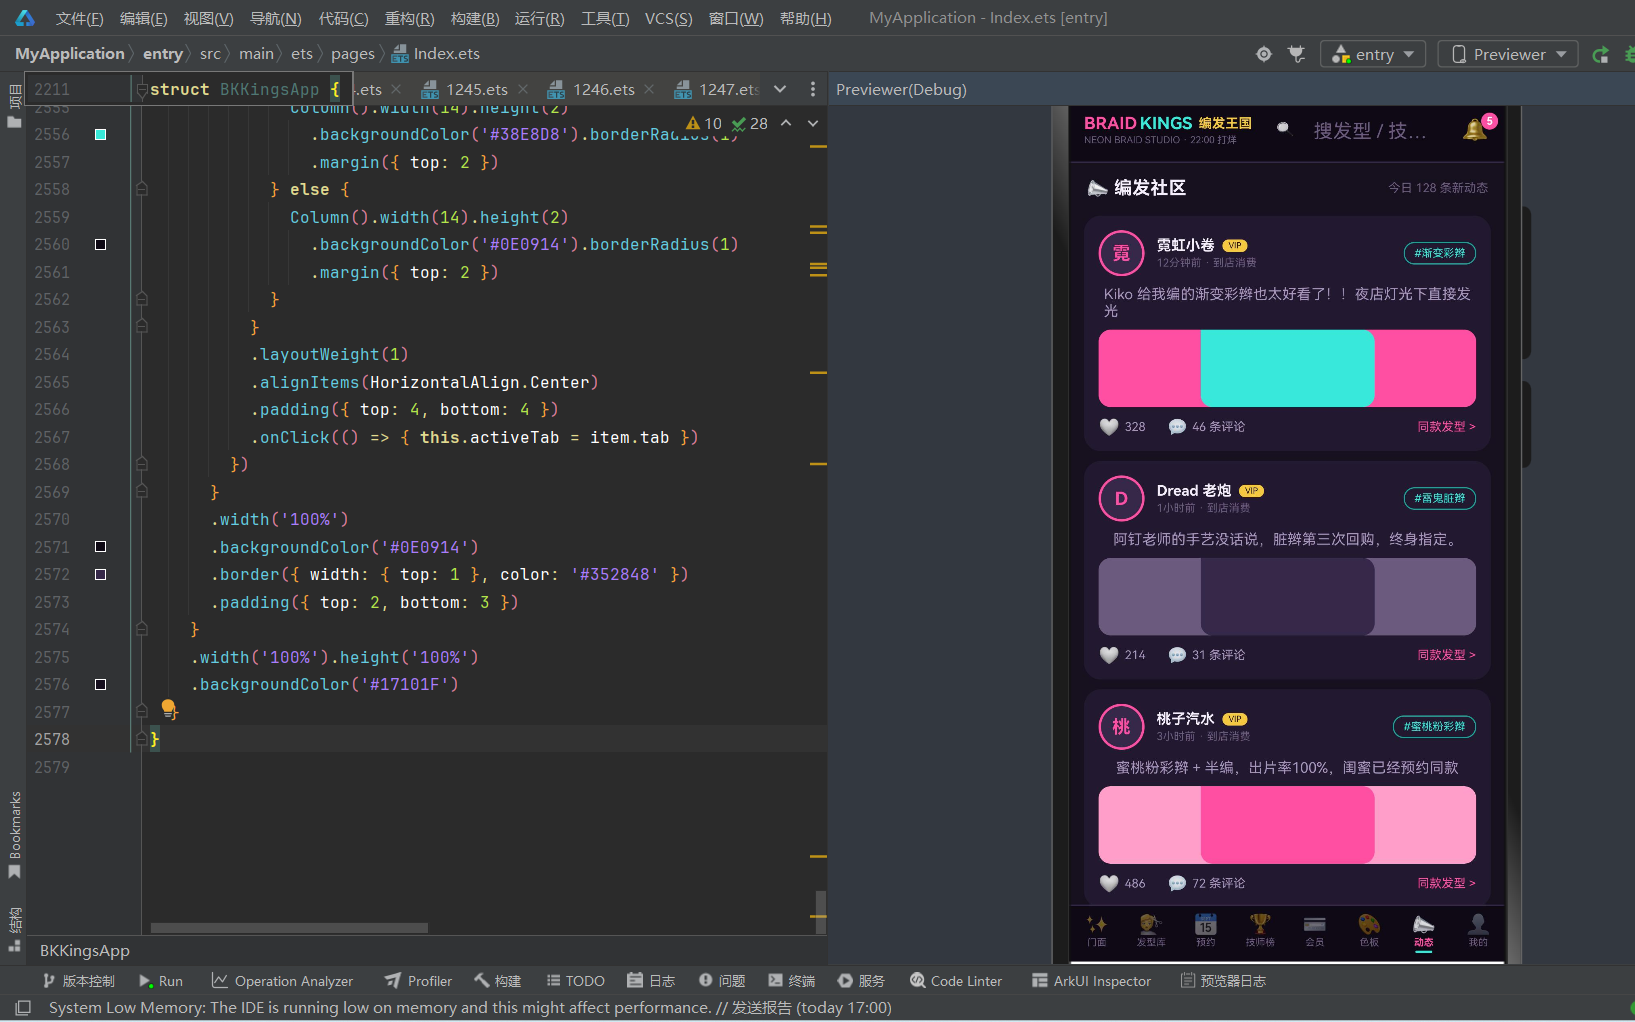The image size is (1635, 1022).
Task: Click the avatar of 桃子汽水
Action: (1121, 727)
